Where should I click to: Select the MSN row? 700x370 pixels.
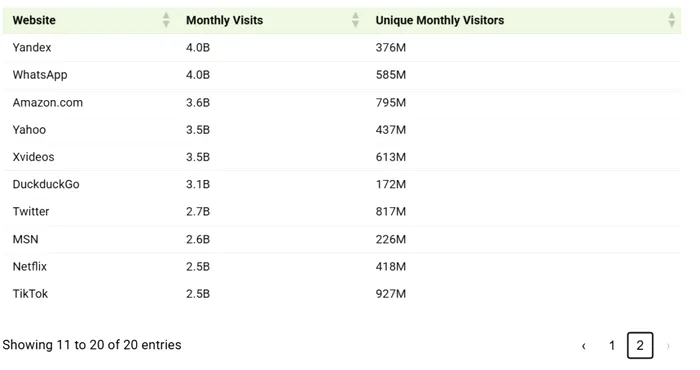click(x=342, y=239)
